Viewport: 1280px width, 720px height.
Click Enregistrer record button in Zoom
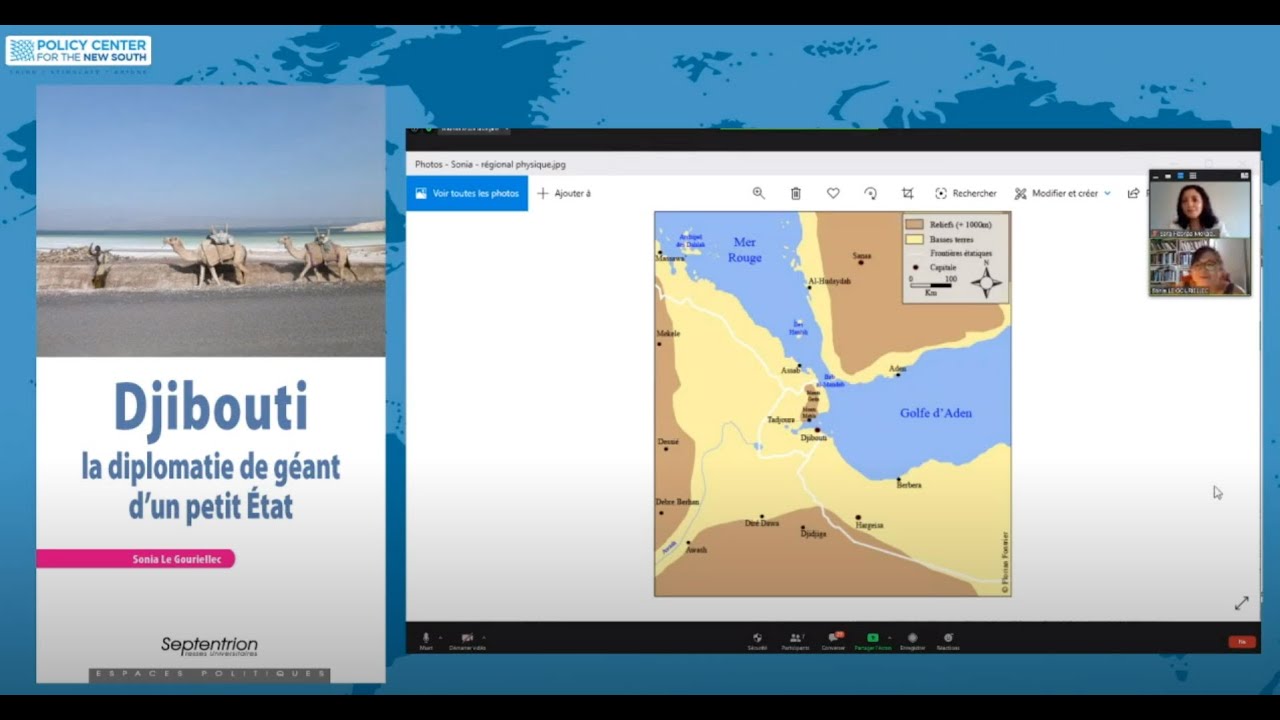[912, 640]
